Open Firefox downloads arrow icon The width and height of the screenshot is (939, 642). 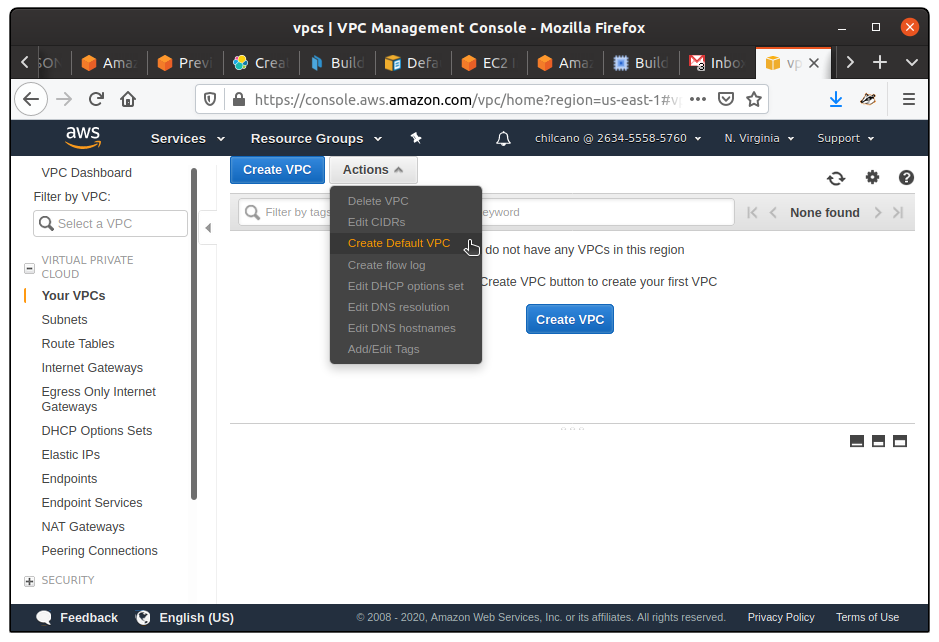pos(836,99)
